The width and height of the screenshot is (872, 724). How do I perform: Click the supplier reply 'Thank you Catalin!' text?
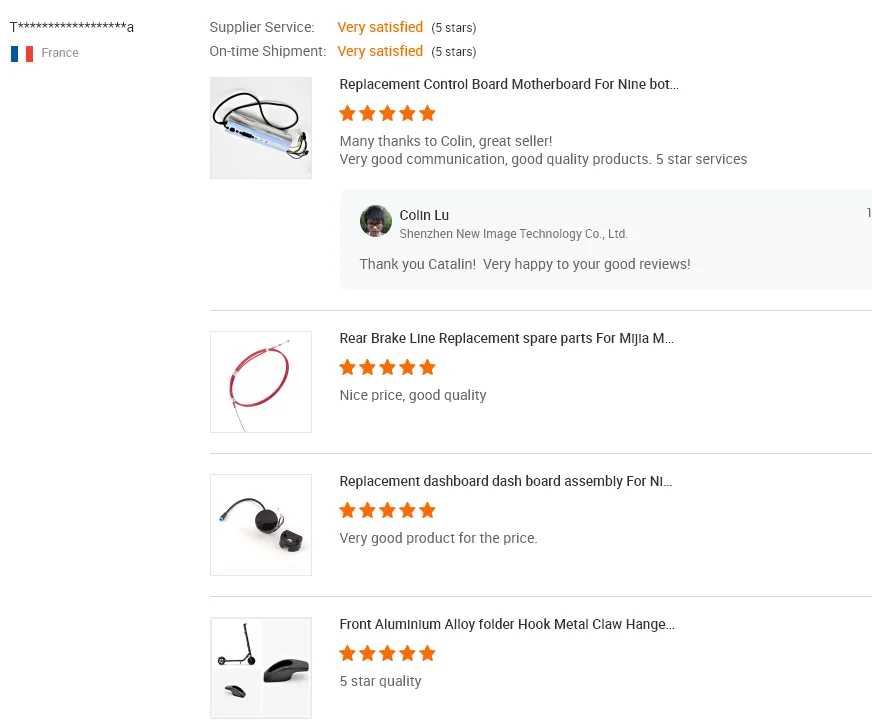click(525, 265)
